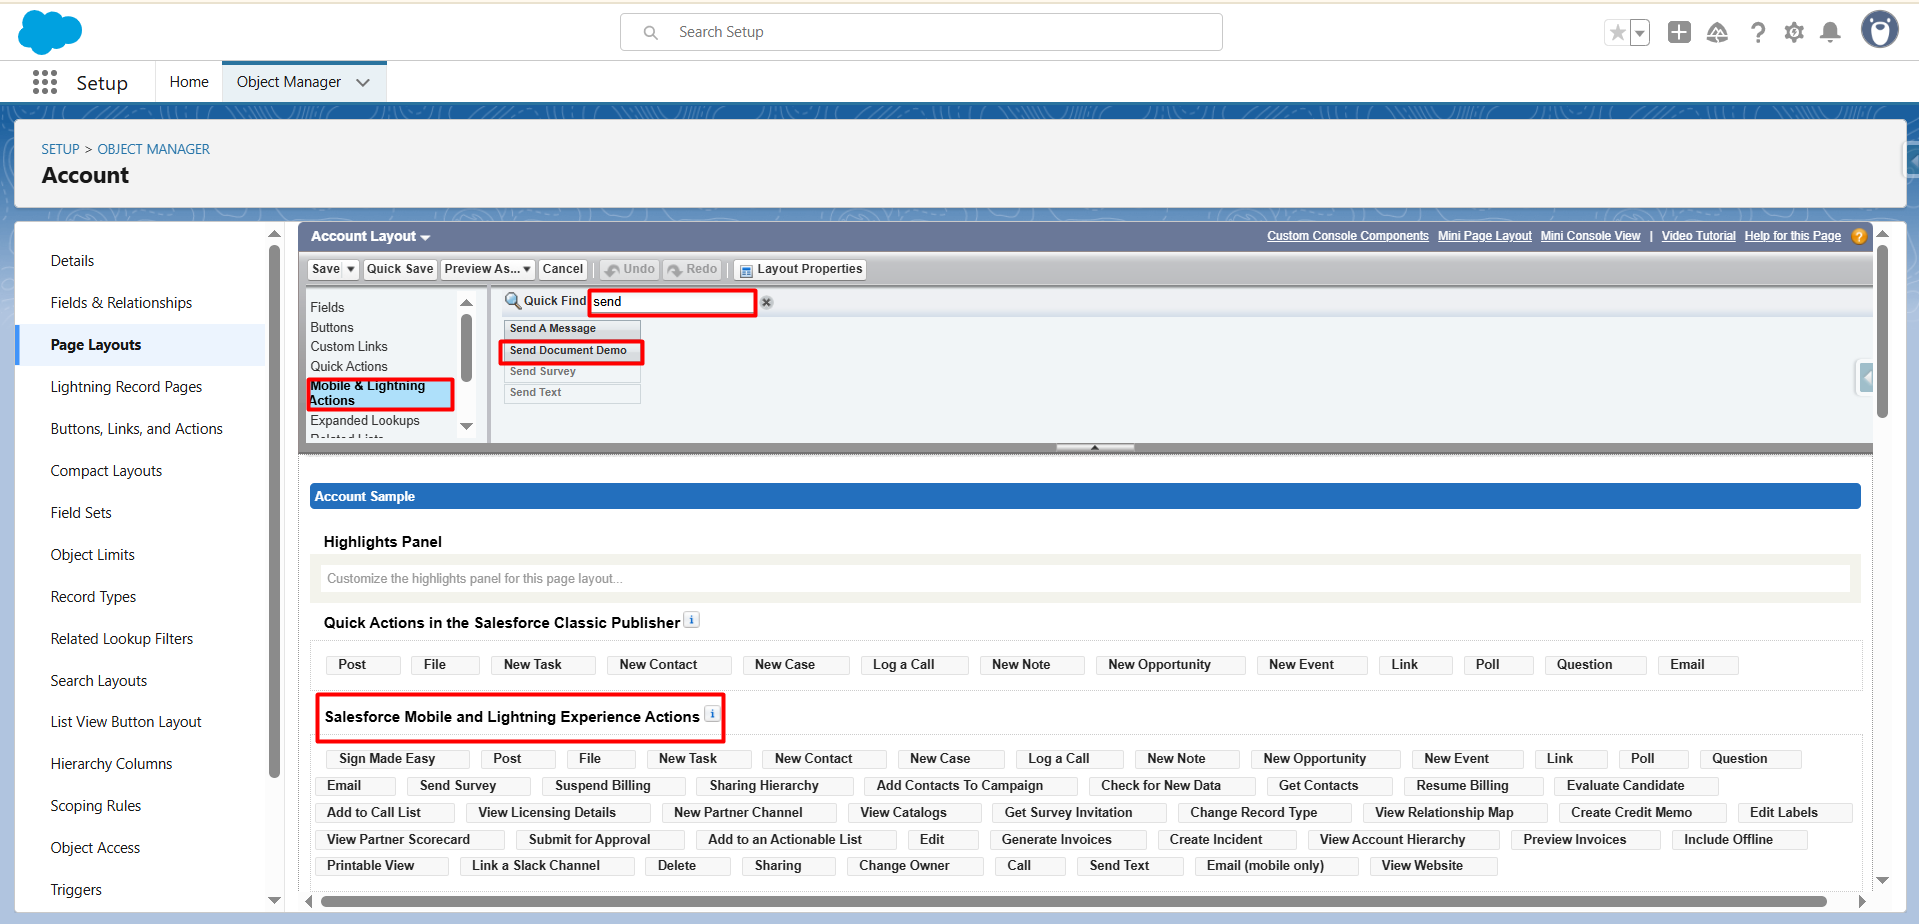The image size is (1919, 924).
Task: Switch to the Home tab
Action: click(x=189, y=82)
